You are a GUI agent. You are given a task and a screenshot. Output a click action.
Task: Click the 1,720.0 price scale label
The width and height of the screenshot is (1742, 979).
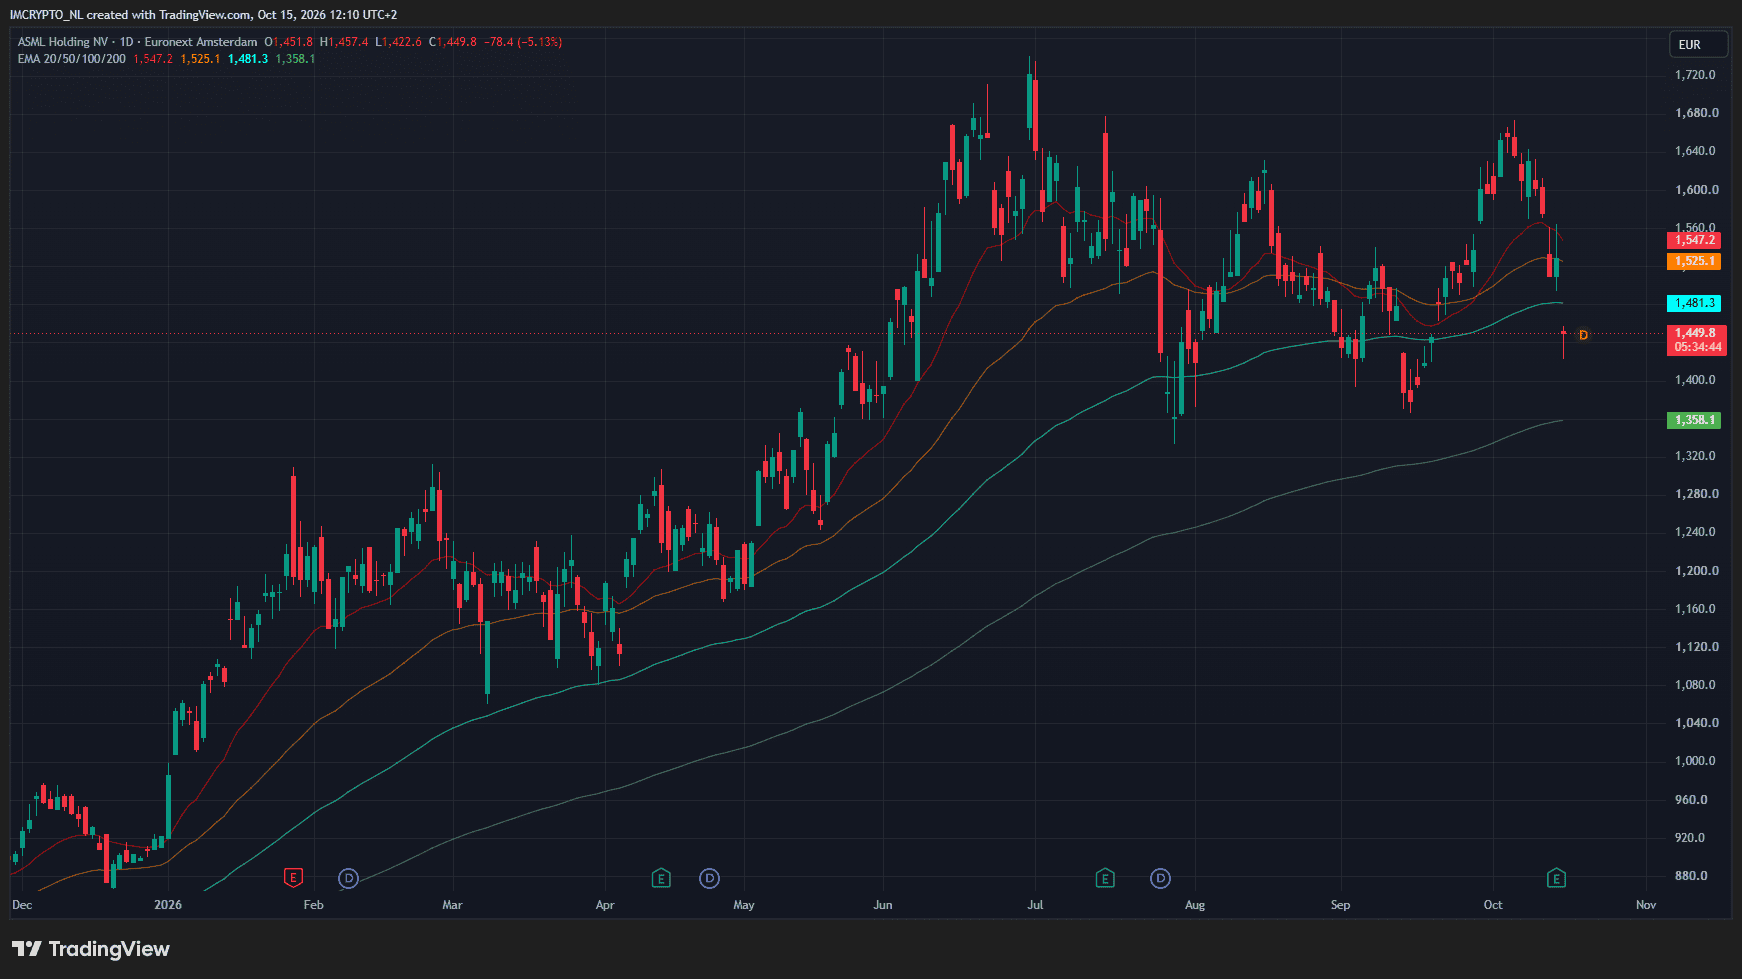point(1695,75)
